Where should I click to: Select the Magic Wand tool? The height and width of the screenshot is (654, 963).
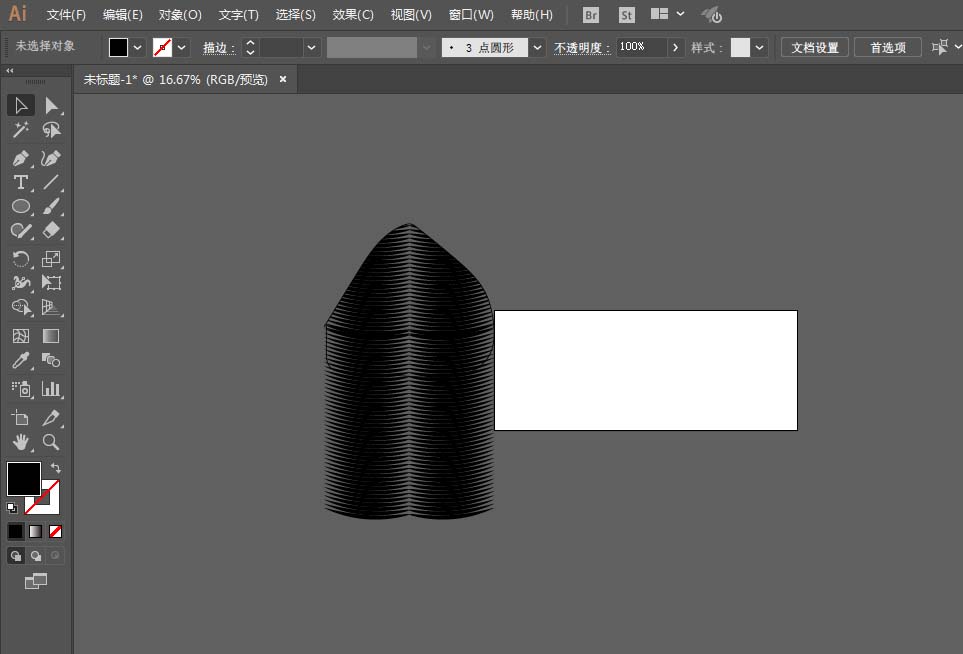(20, 130)
